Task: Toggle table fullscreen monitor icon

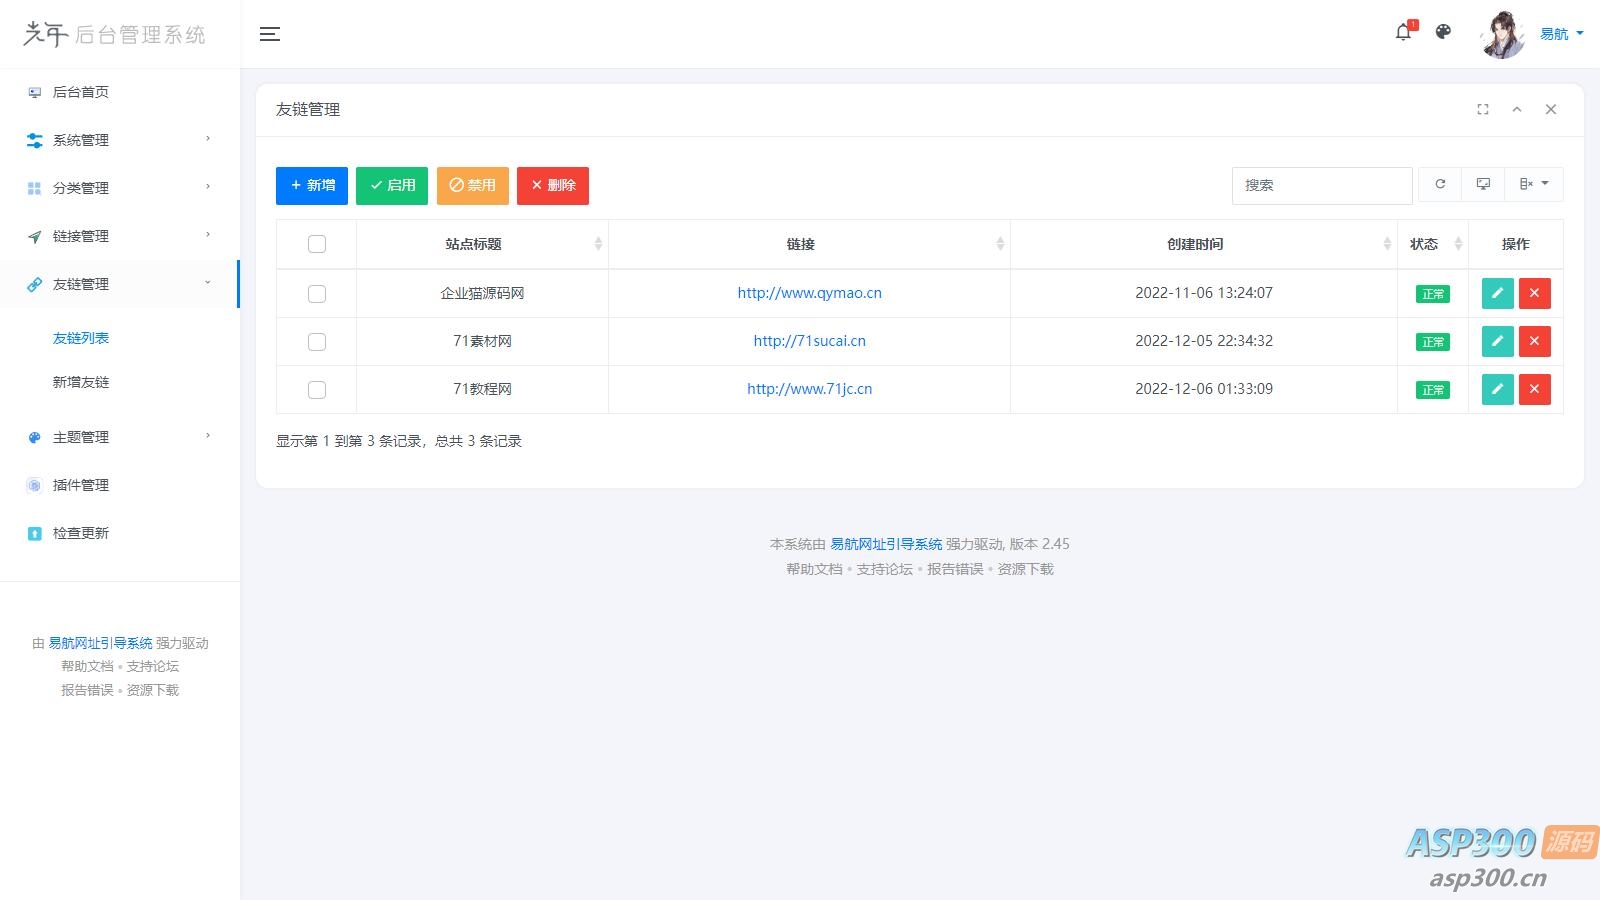Action: click(1483, 184)
